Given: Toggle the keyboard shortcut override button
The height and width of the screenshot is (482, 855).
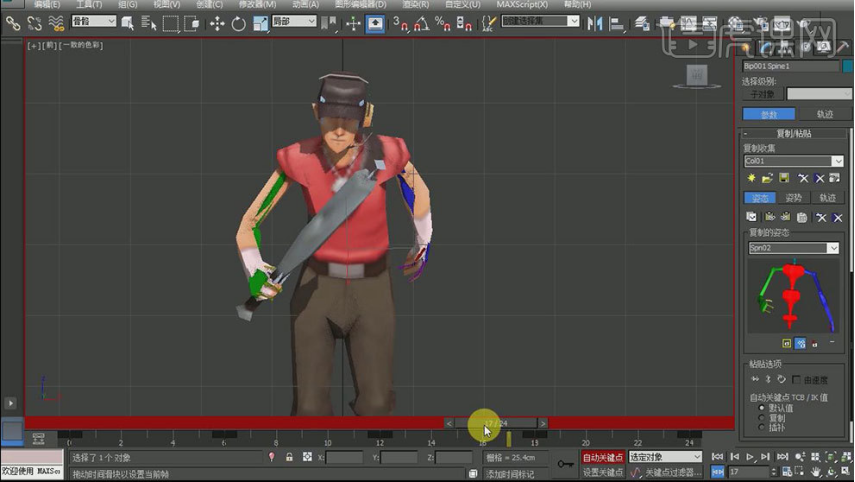Looking at the screenshot, I should (375, 23).
